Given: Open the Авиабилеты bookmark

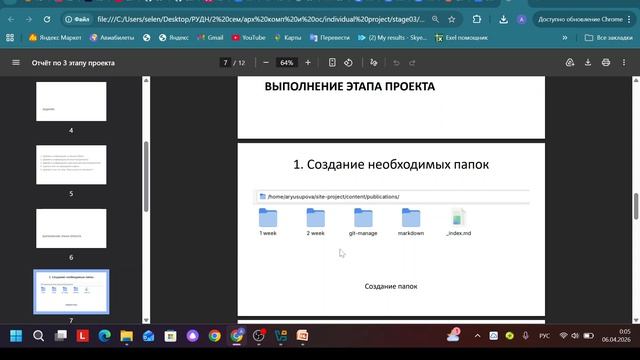Looking at the screenshot, I should point(112,38).
